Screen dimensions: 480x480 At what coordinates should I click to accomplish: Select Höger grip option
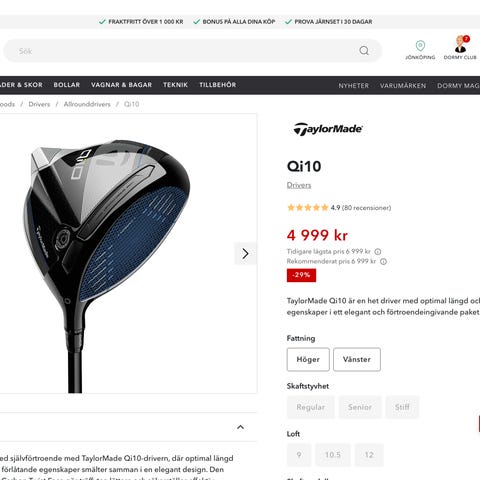308,359
